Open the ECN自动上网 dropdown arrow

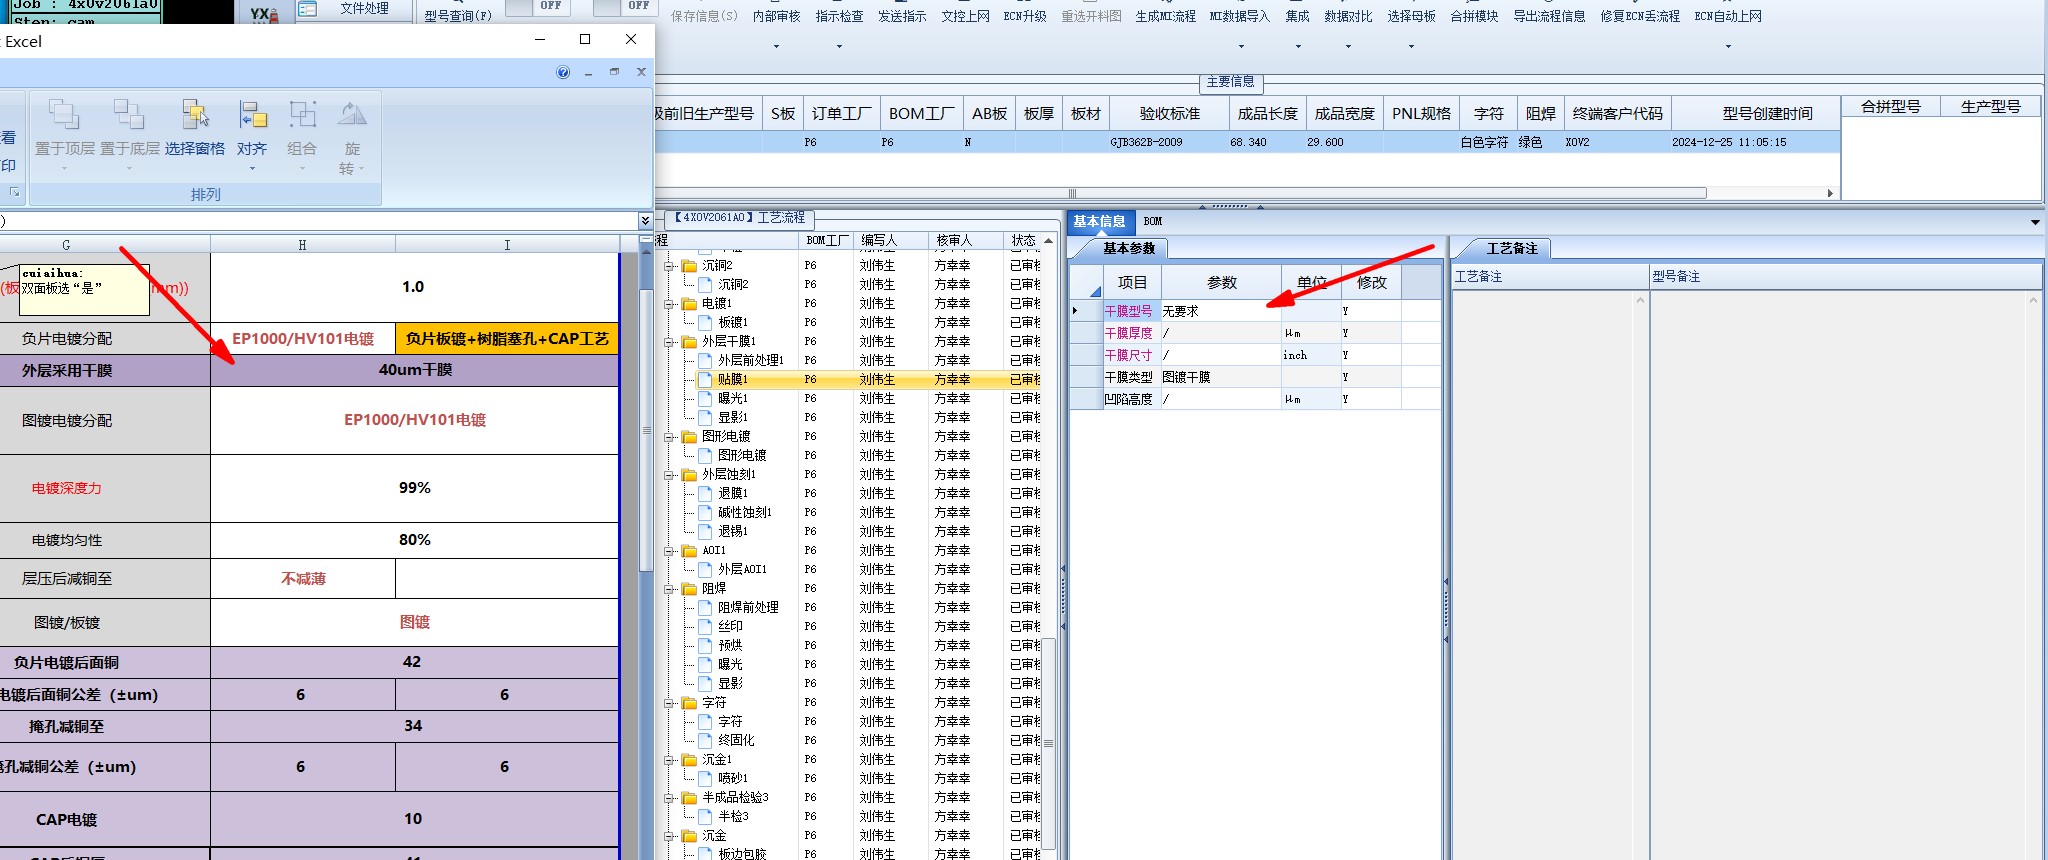(x=1728, y=46)
